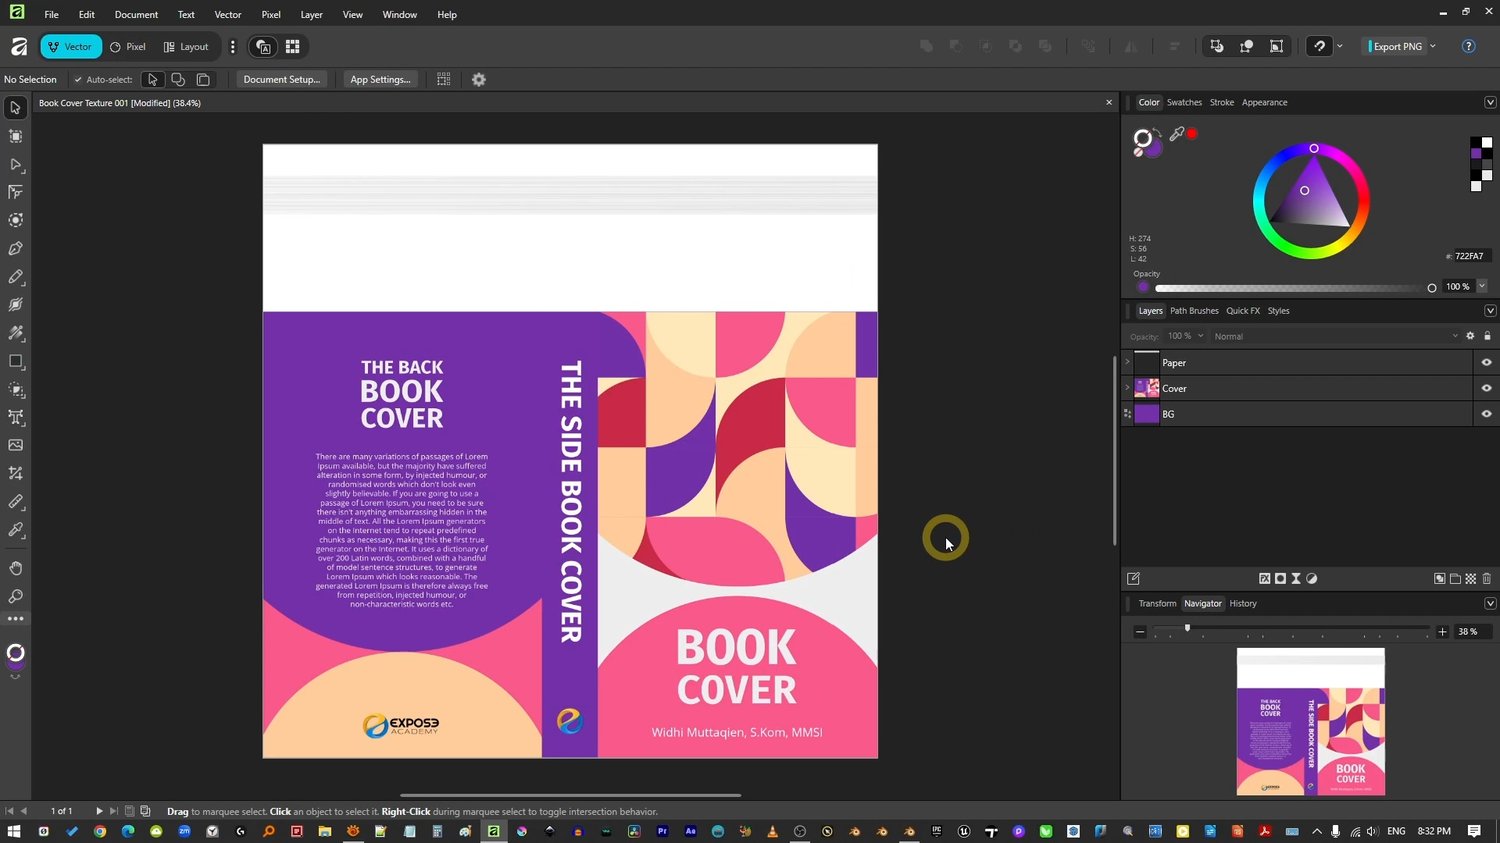Open the Export PNG dropdown arrow
The height and width of the screenshot is (843, 1500).
coord(1433,46)
